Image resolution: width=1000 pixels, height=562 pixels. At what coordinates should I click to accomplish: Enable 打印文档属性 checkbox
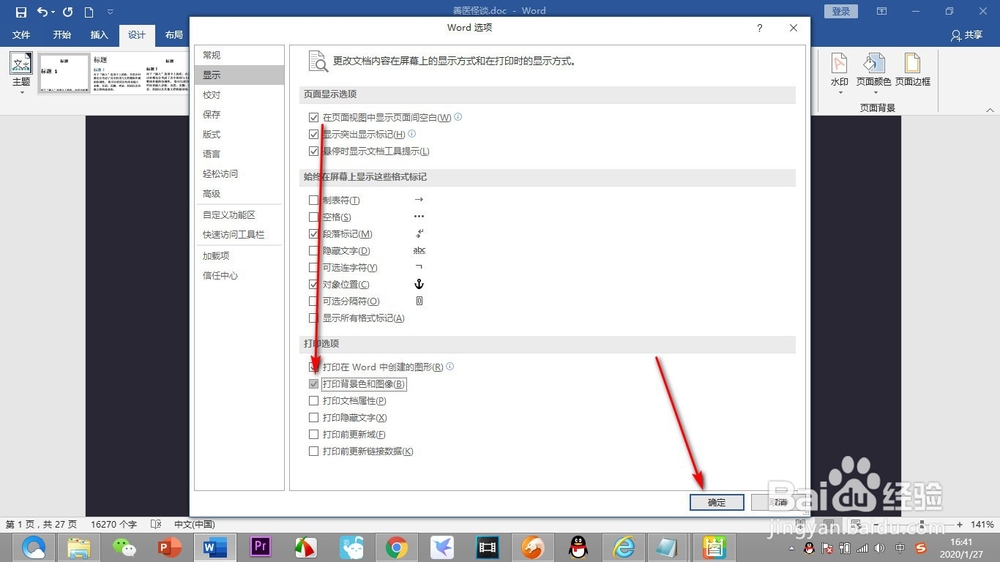coord(313,401)
